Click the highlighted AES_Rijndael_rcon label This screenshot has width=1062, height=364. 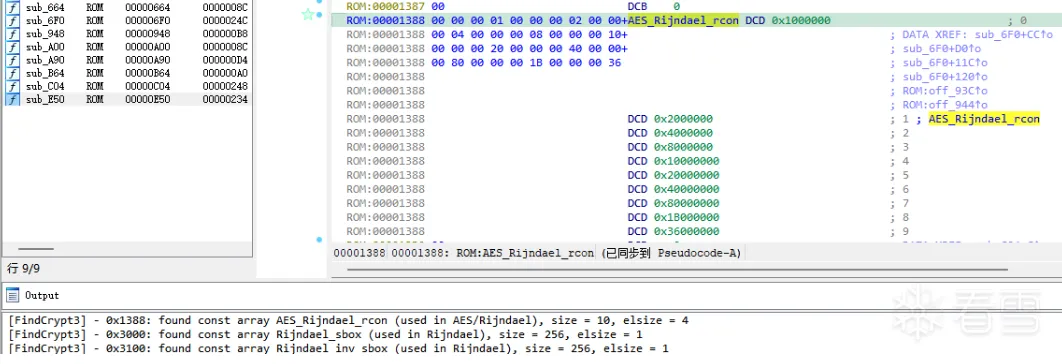(684, 20)
